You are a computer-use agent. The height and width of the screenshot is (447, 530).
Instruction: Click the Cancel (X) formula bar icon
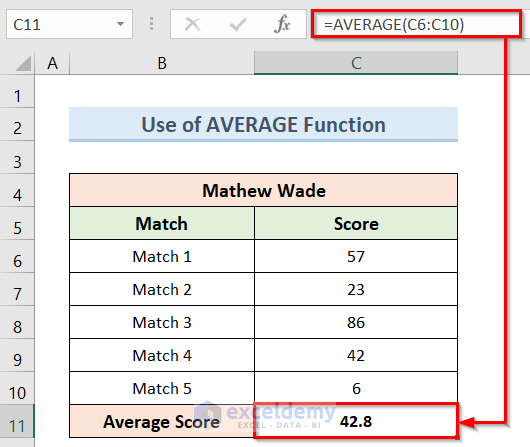(x=193, y=24)
